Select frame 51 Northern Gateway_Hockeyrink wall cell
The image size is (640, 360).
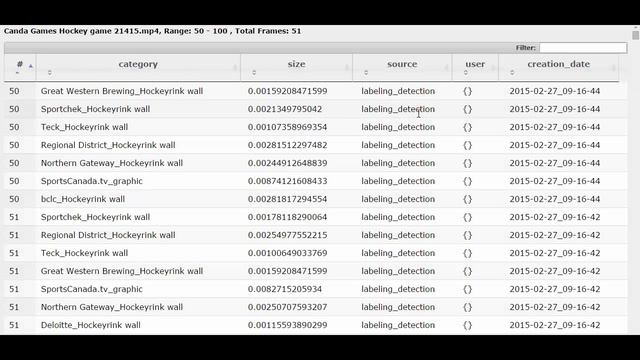click(x=111, y=307)
